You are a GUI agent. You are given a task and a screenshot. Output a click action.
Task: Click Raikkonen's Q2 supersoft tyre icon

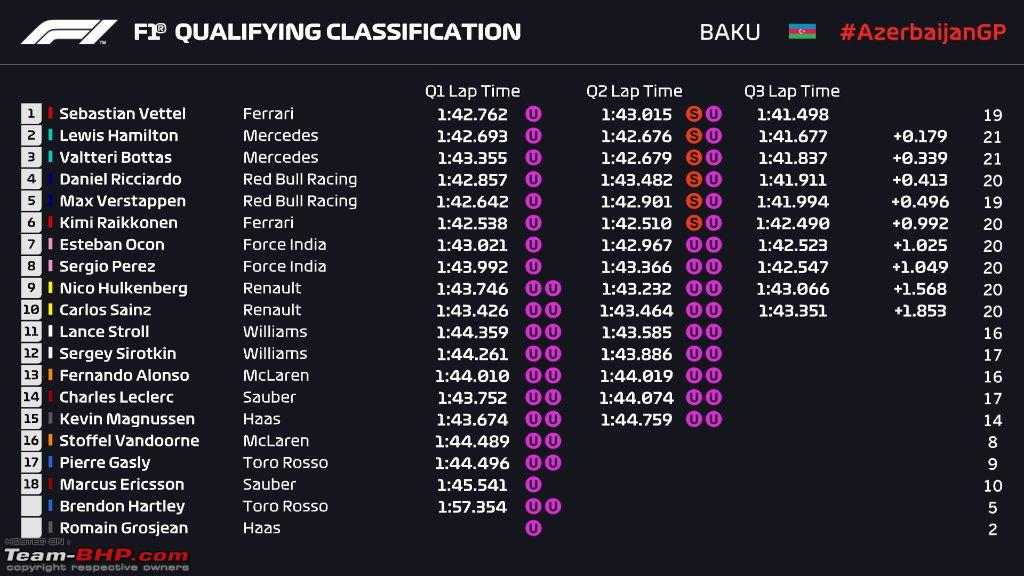[694, 223]
